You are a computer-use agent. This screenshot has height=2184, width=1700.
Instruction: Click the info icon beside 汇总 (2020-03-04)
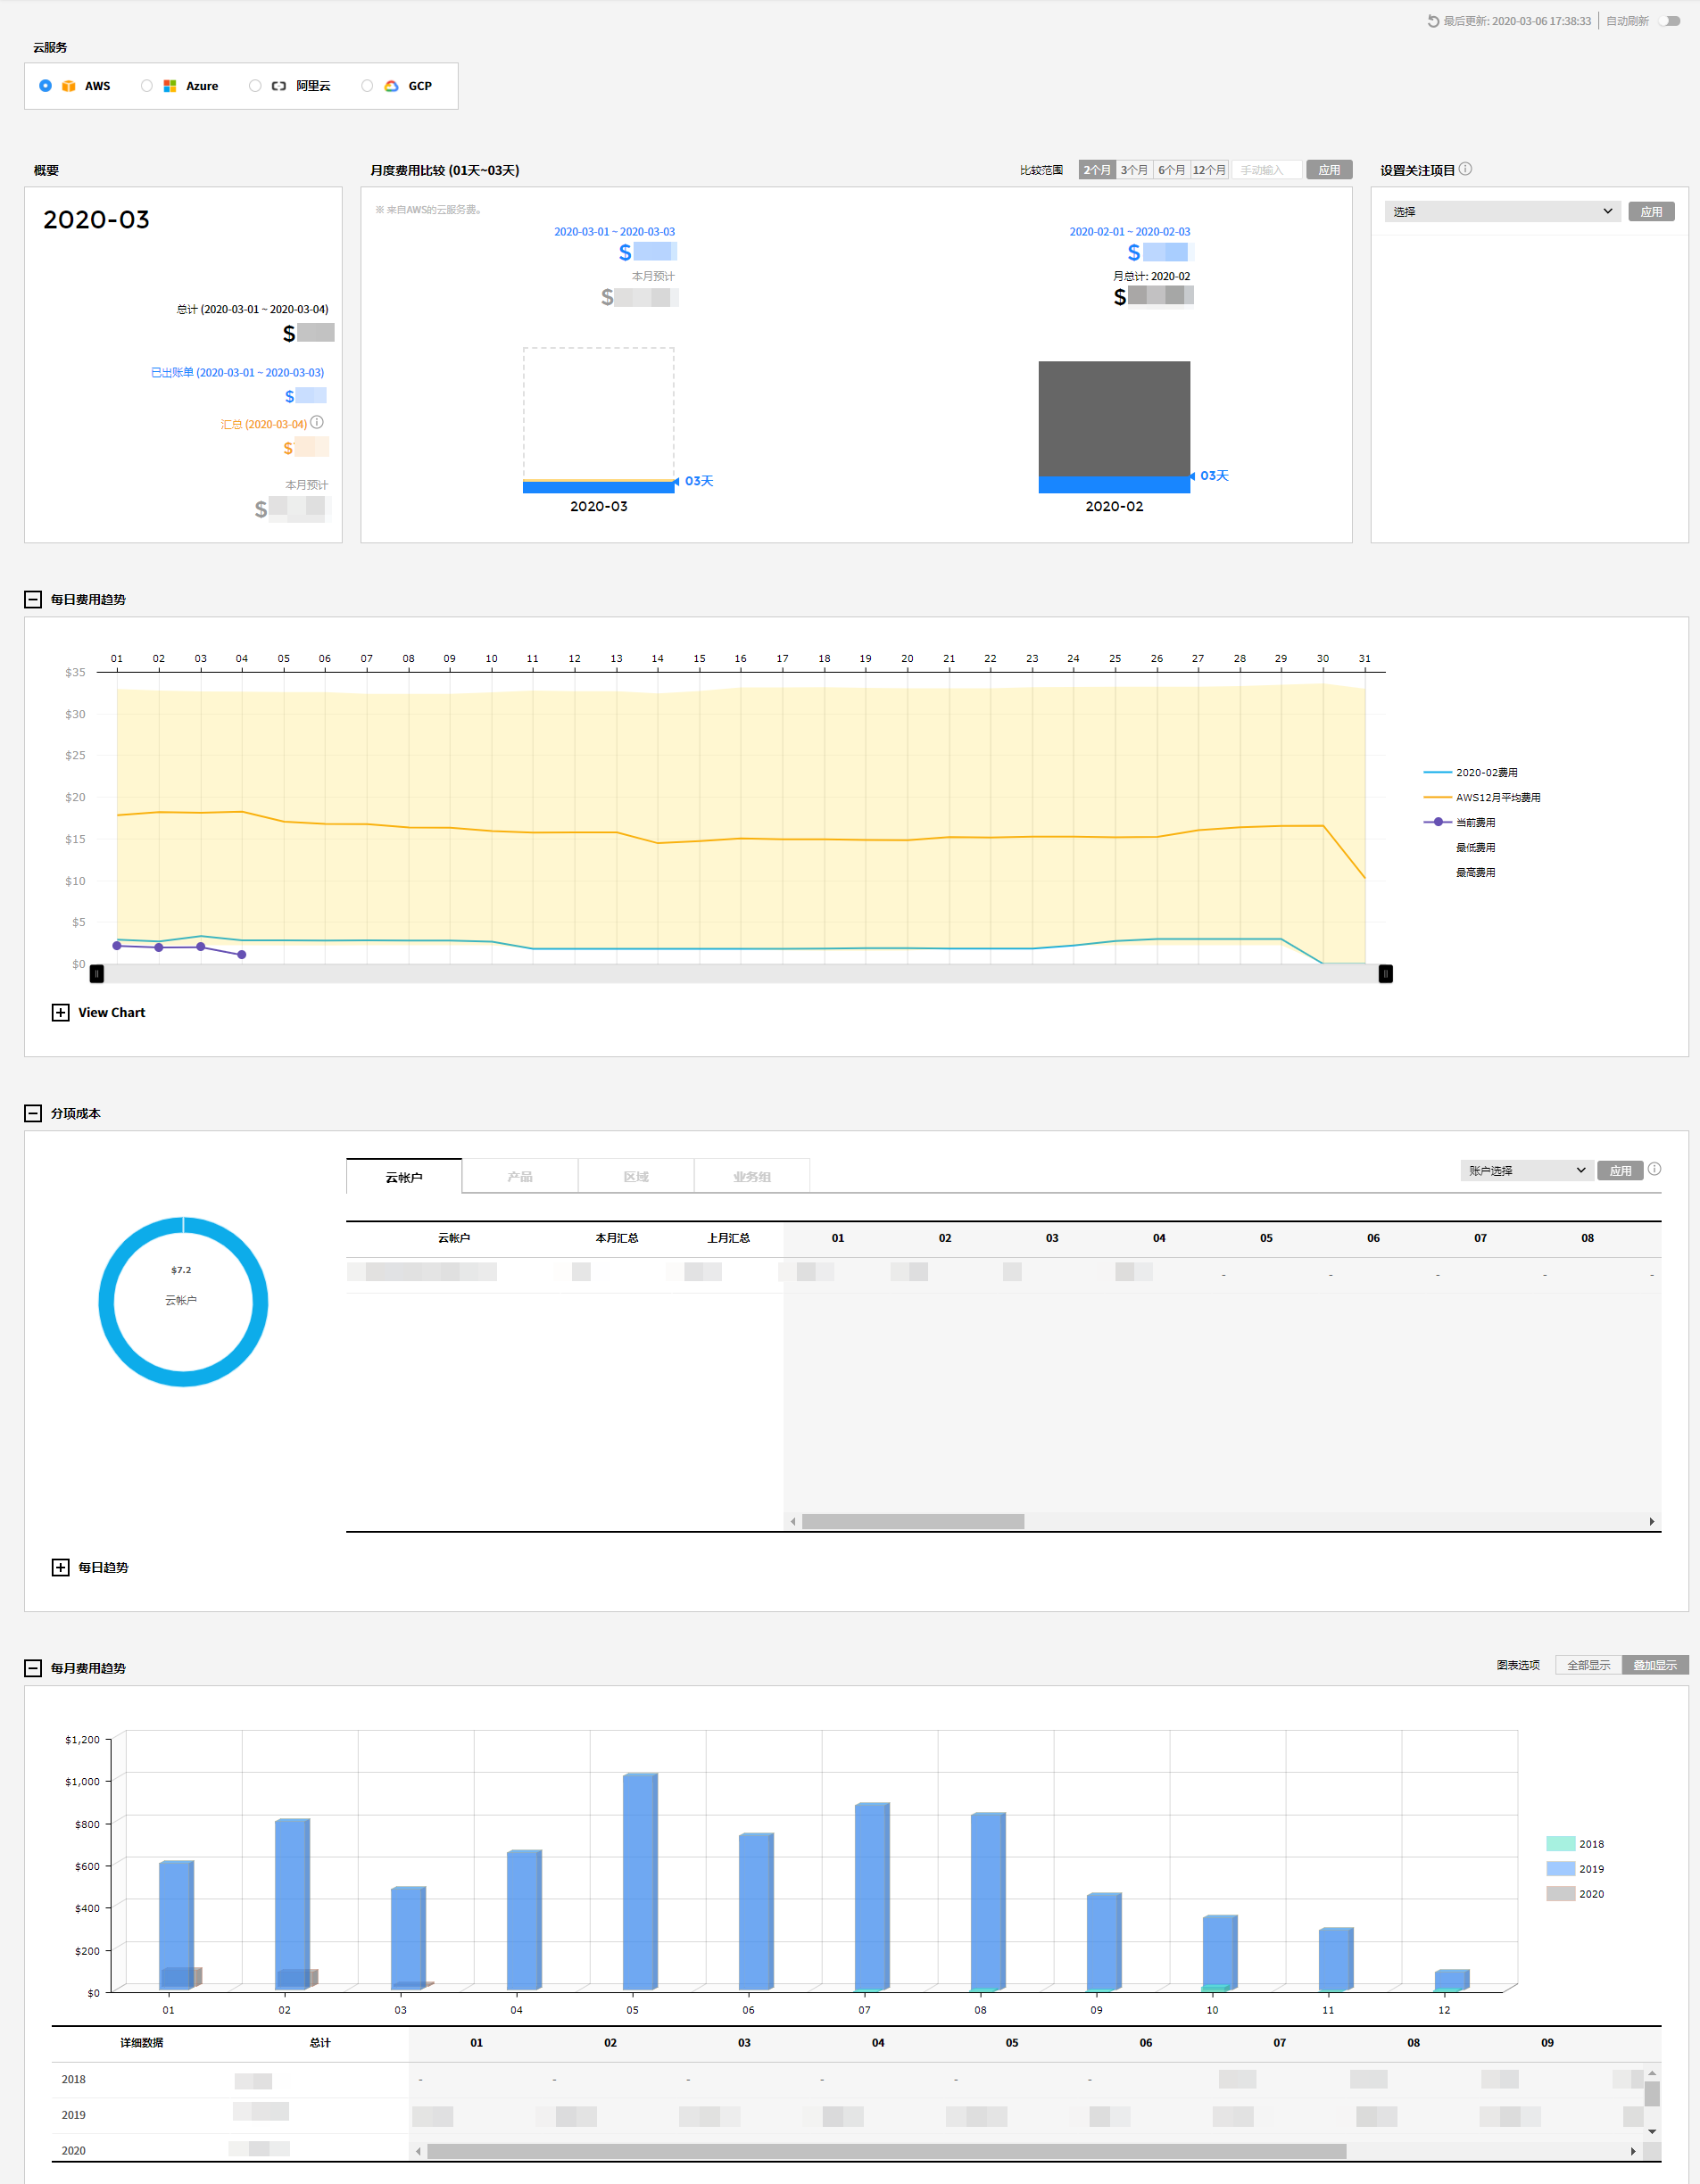(317, 423)
